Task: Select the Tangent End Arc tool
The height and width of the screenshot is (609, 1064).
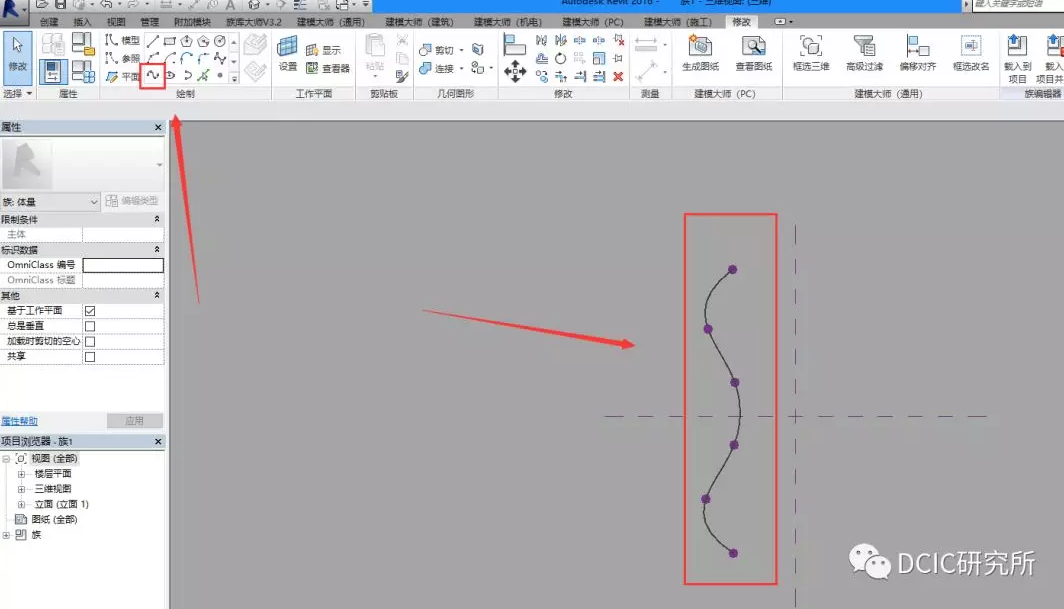Action: point(186,58)
